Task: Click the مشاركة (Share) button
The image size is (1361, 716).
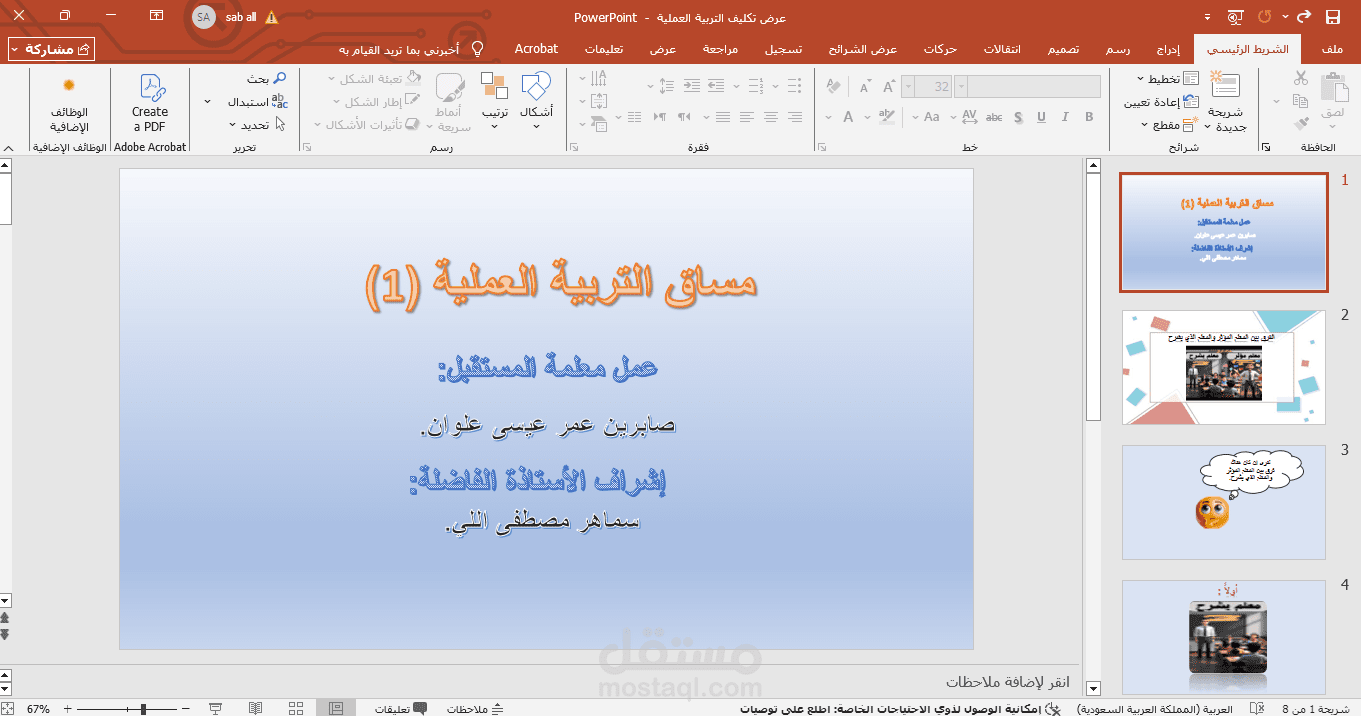Action: click(49, 48)
